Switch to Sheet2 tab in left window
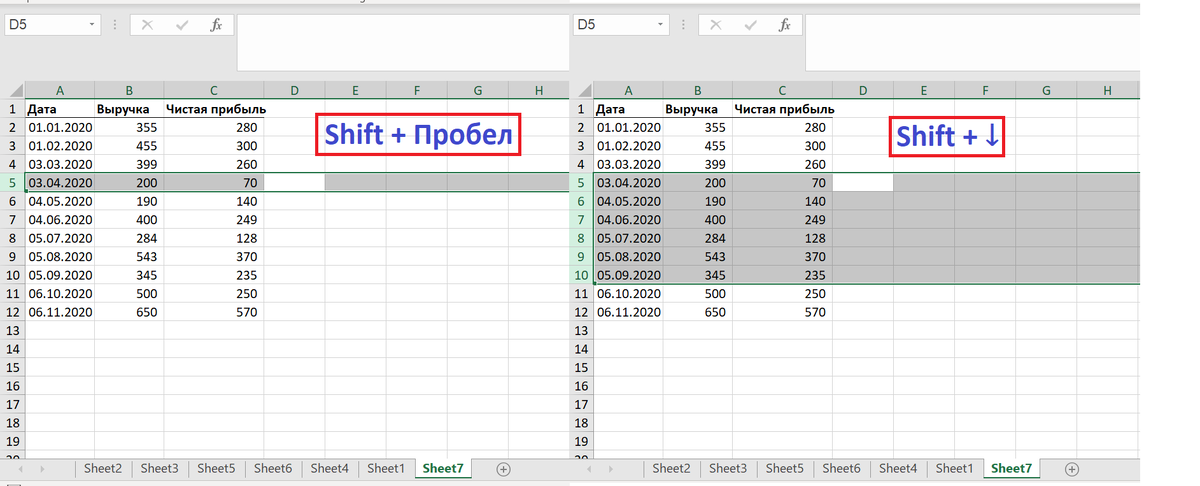 tap(103, 468)
